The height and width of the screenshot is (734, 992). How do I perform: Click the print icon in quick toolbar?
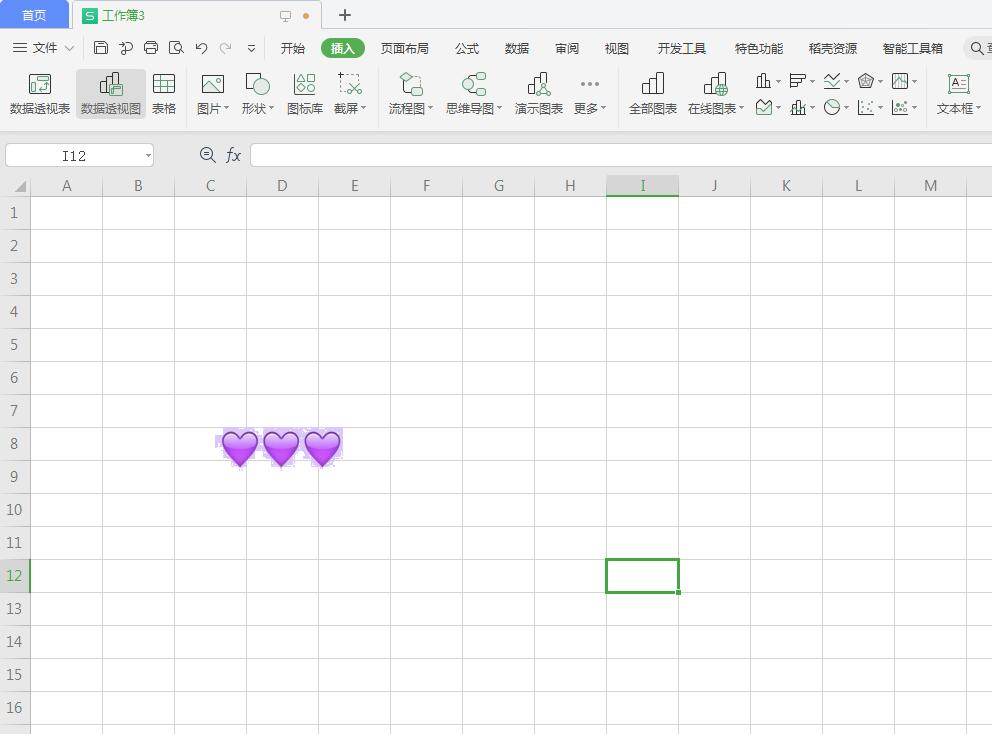(x=151, y=47)
